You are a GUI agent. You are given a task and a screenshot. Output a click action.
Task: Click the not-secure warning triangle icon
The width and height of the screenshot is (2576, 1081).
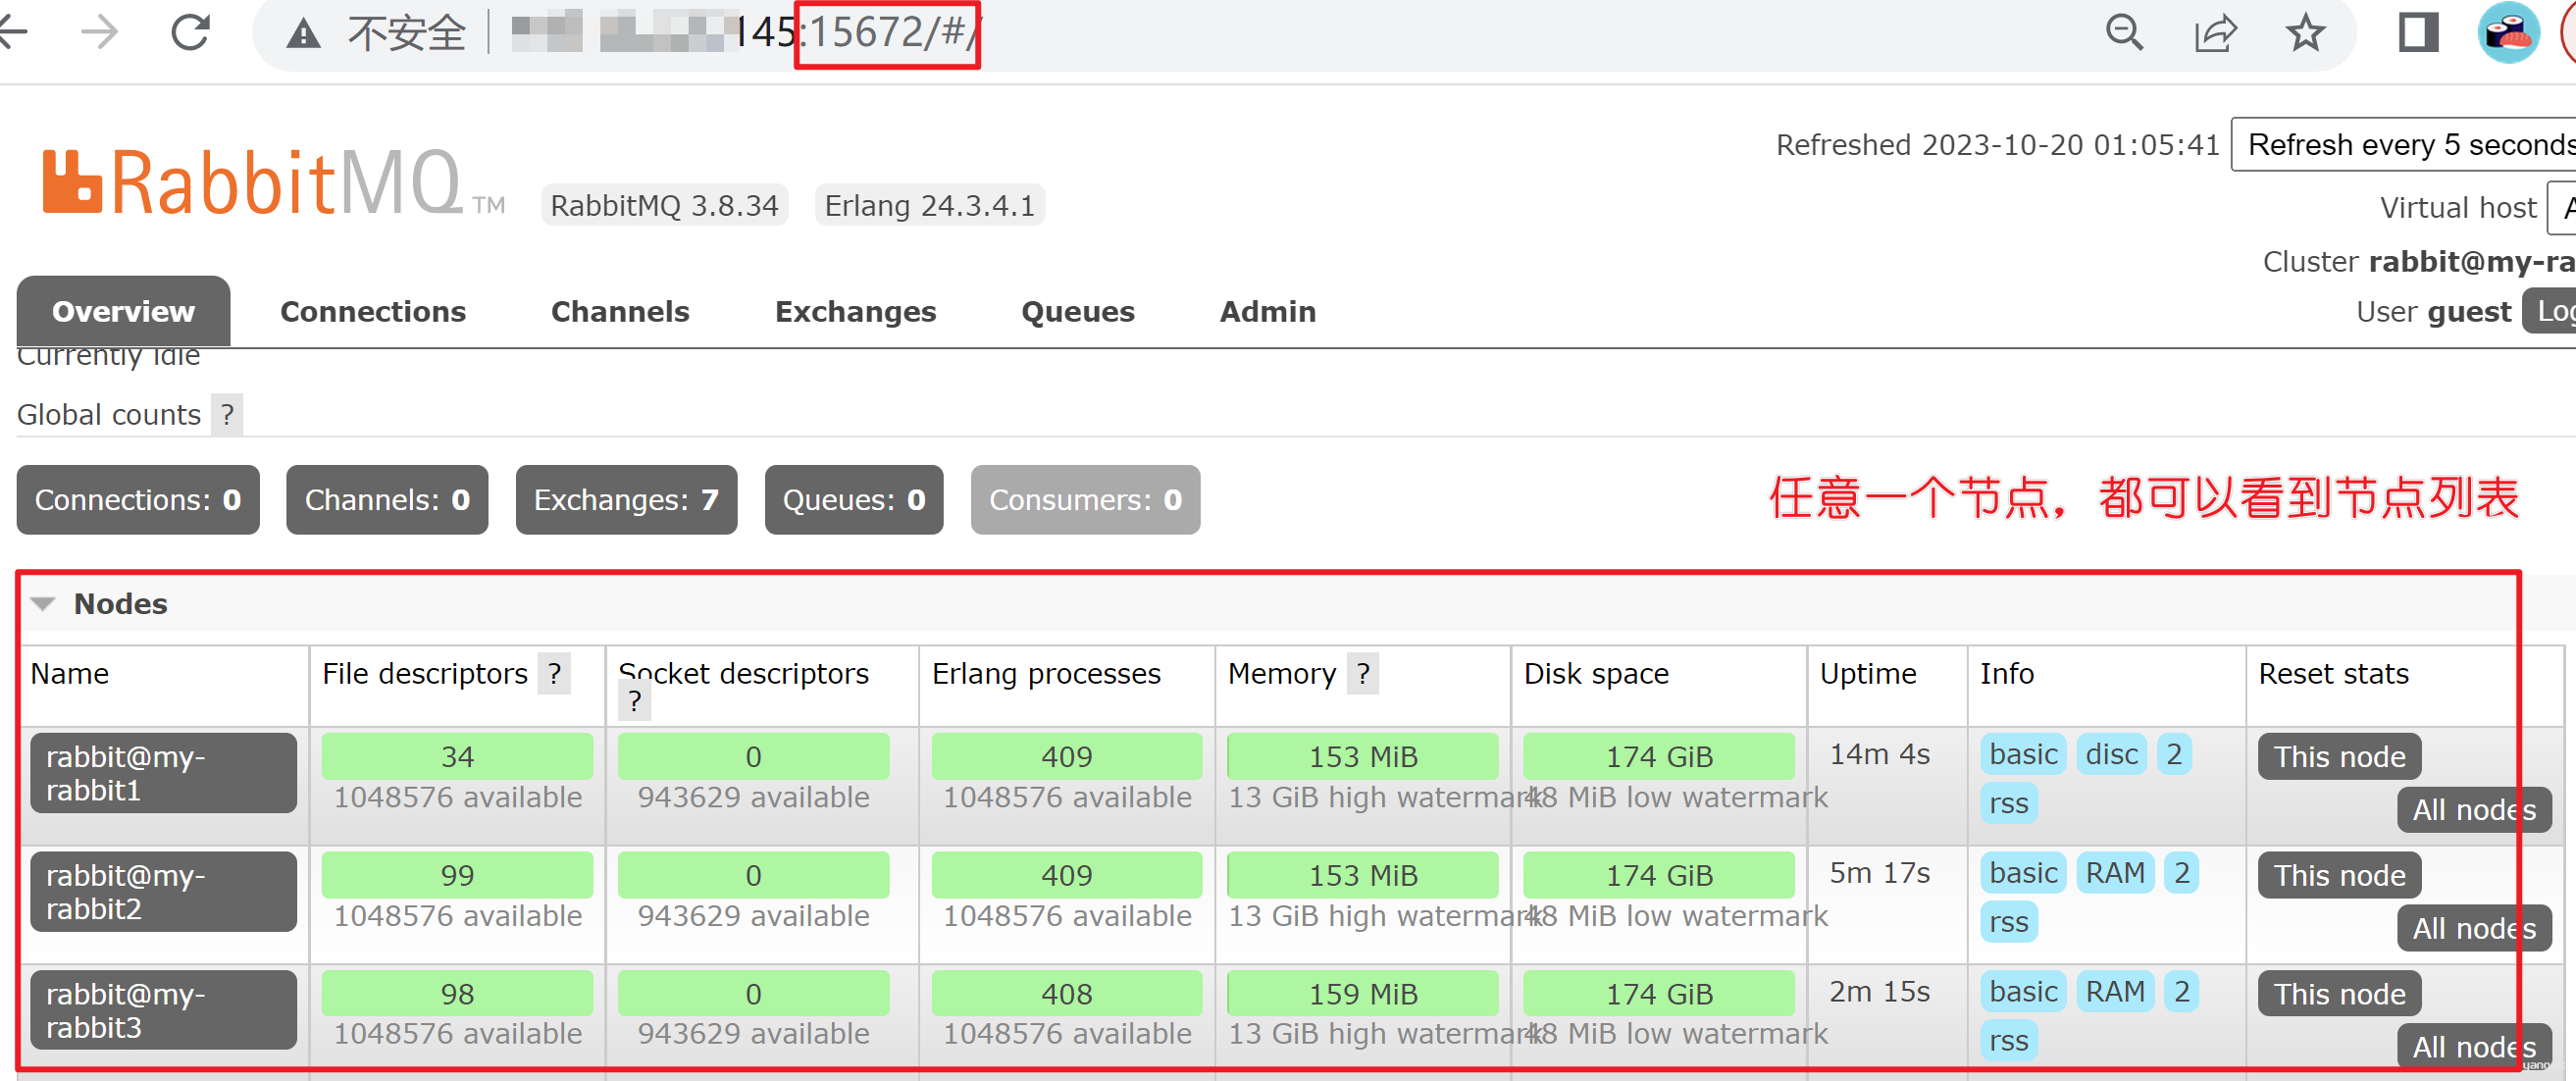pos(303,34)
